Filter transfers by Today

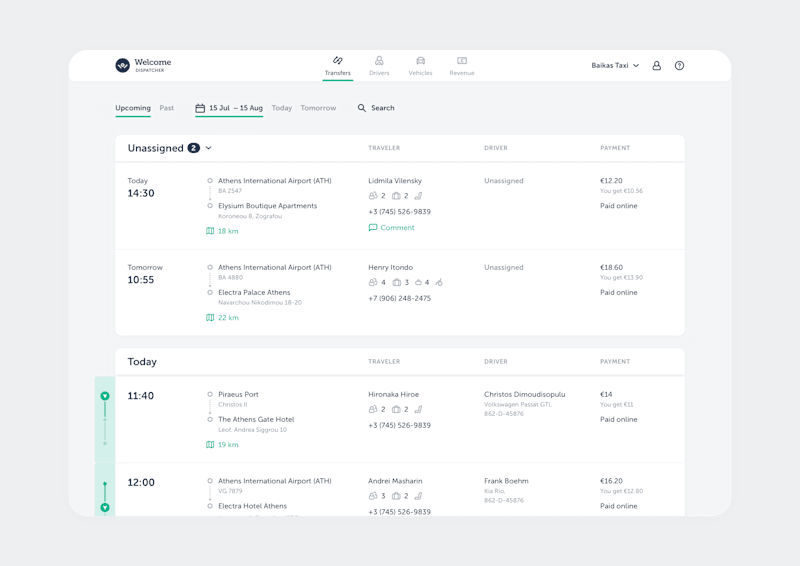(282, 108)
